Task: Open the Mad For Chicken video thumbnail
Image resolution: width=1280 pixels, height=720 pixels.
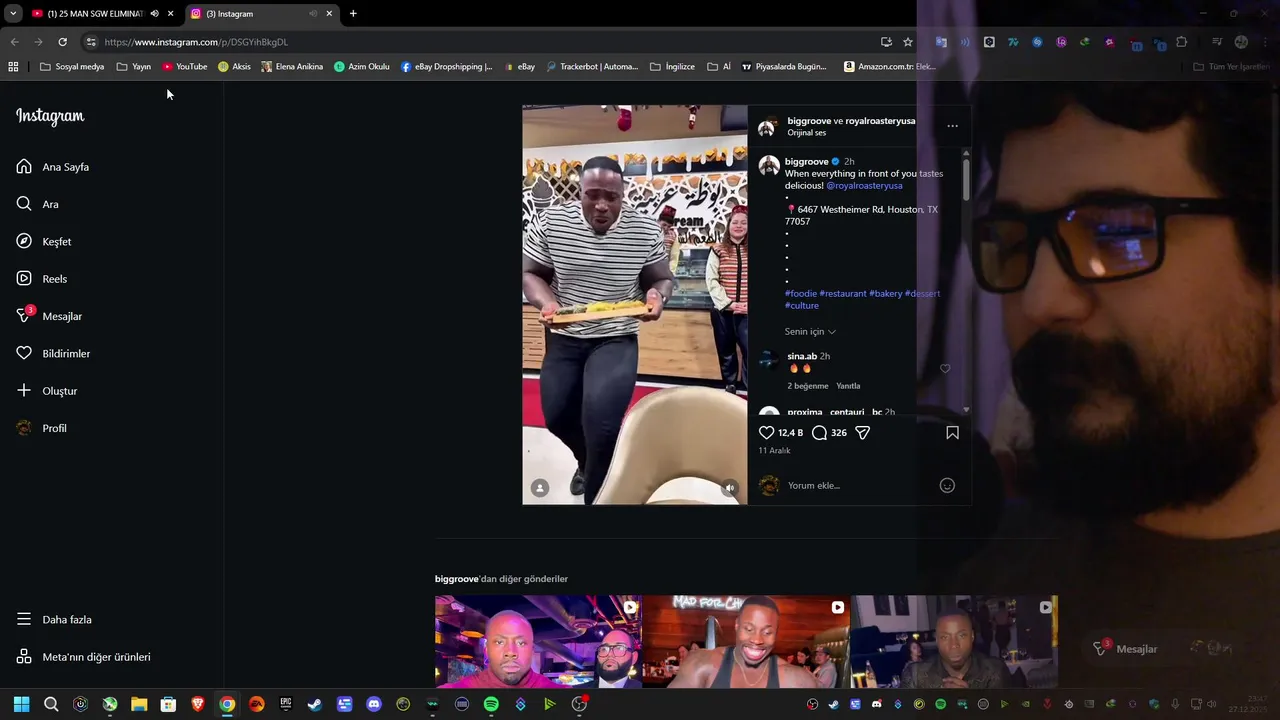Action: point(746,641)
